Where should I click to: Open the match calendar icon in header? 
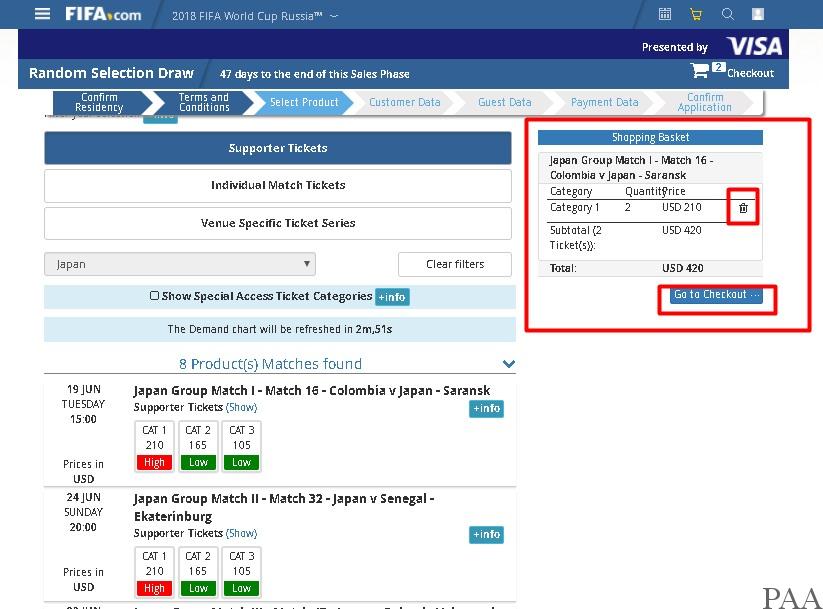click(x=664, y=14)
